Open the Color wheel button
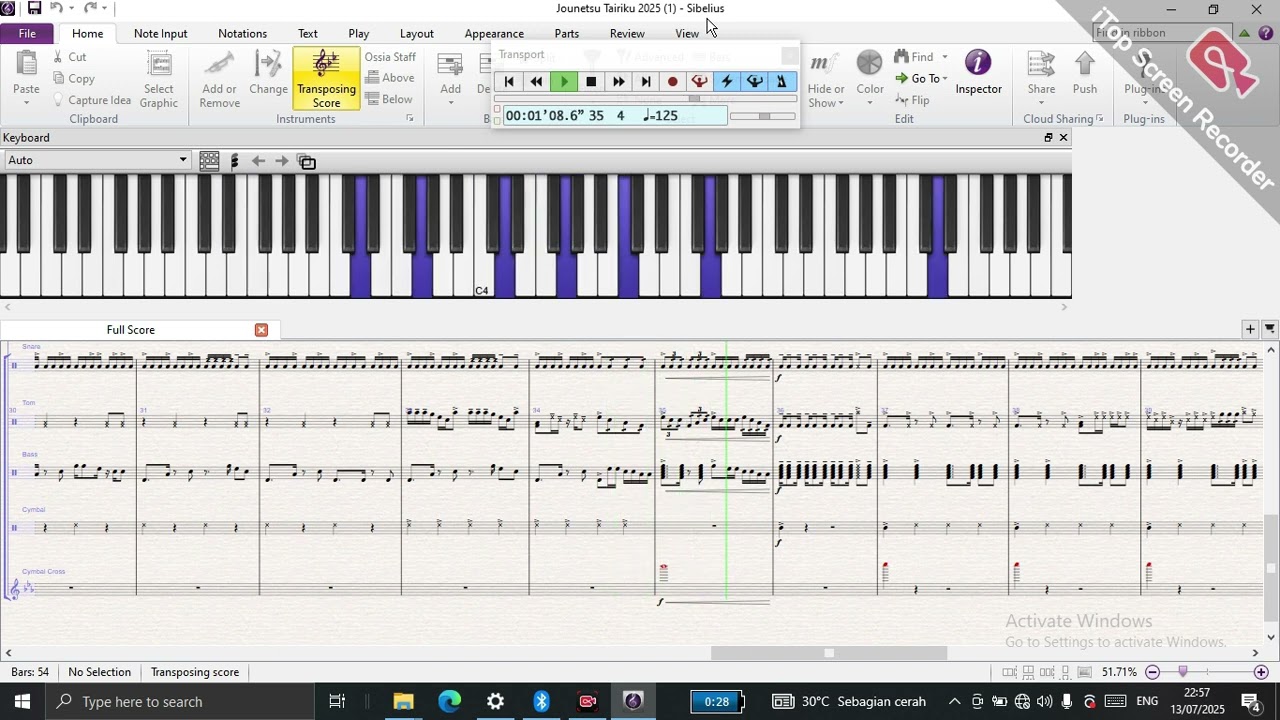Viewport: 1280px width, 720px height. [870, 75]
